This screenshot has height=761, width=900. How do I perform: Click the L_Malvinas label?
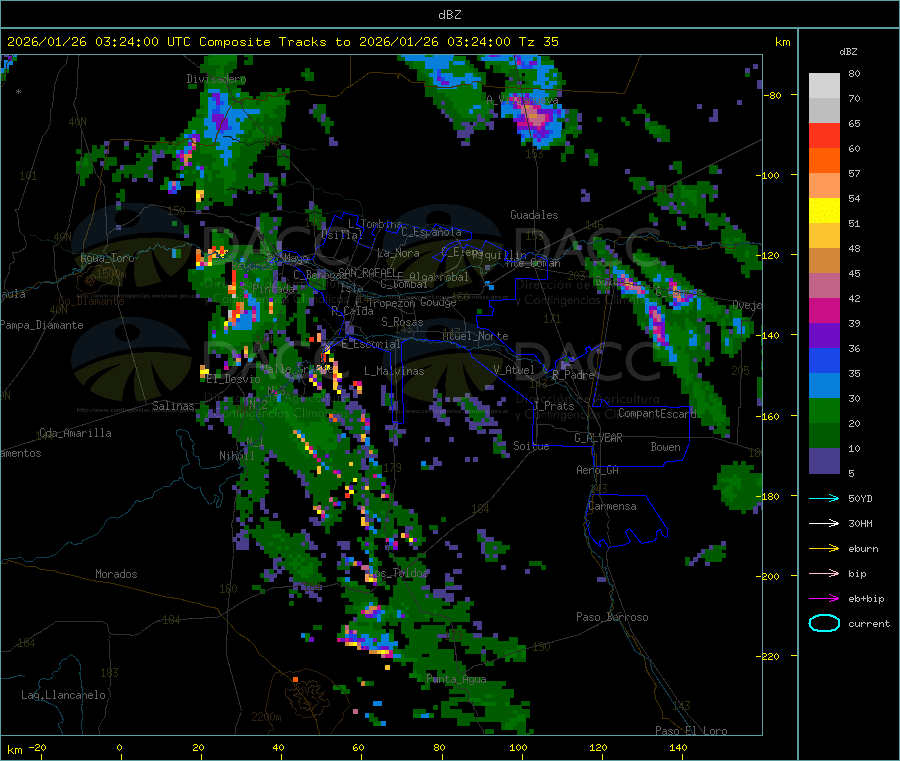[x=394, y=371]
